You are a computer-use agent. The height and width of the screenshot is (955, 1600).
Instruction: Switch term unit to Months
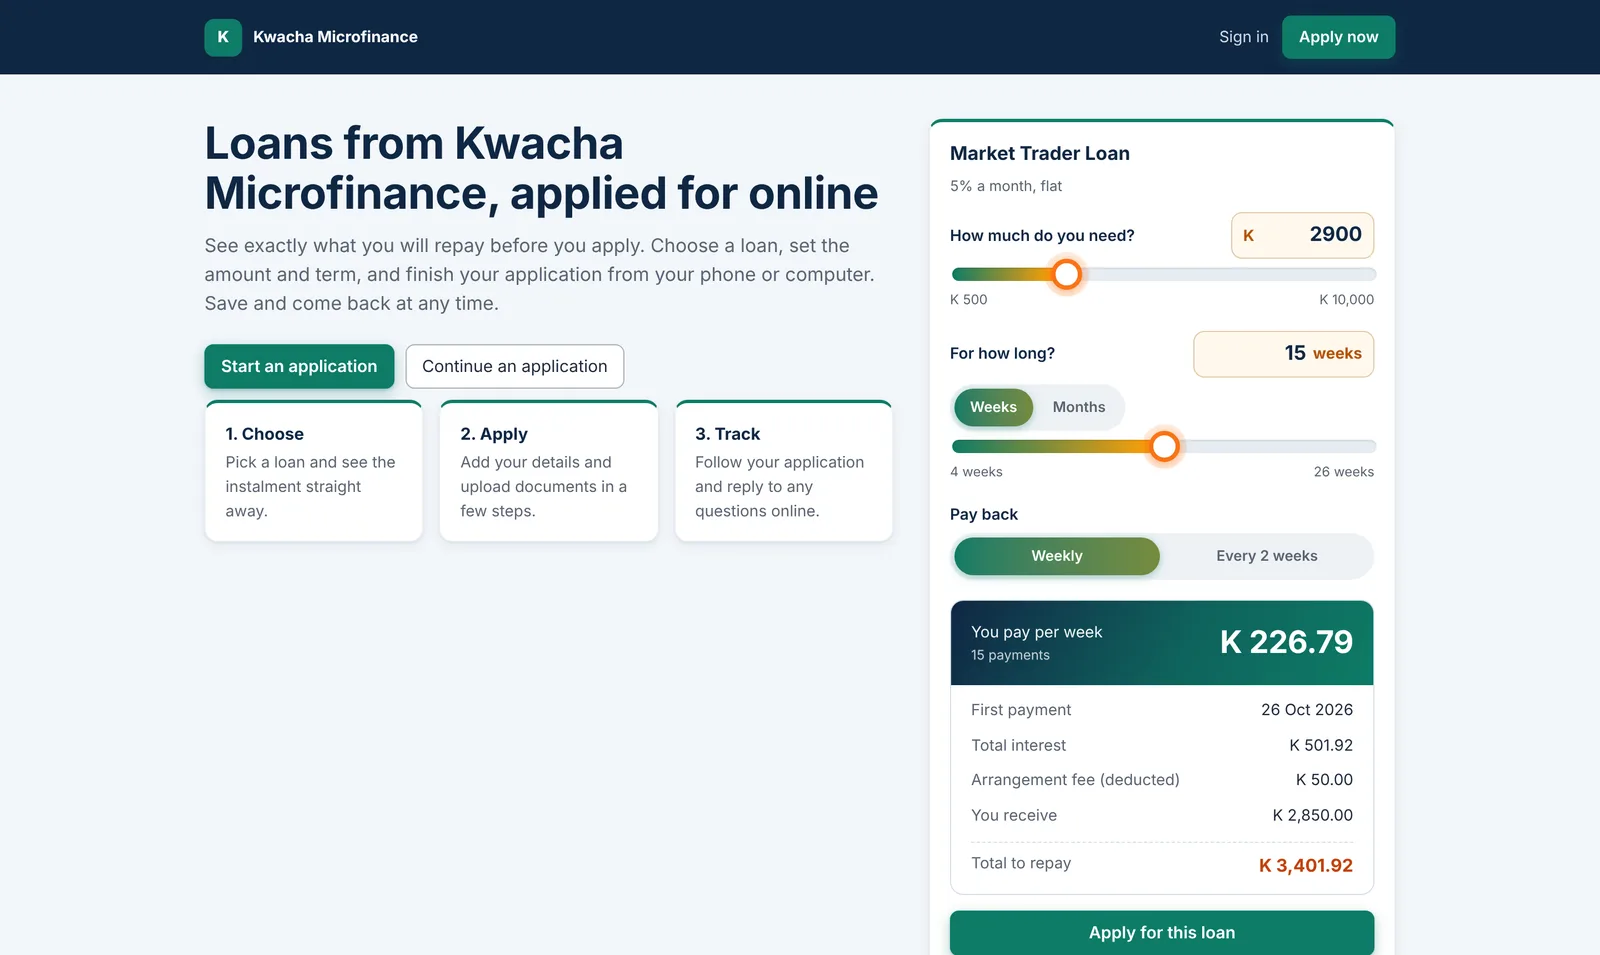click(x=1079, y=407)
